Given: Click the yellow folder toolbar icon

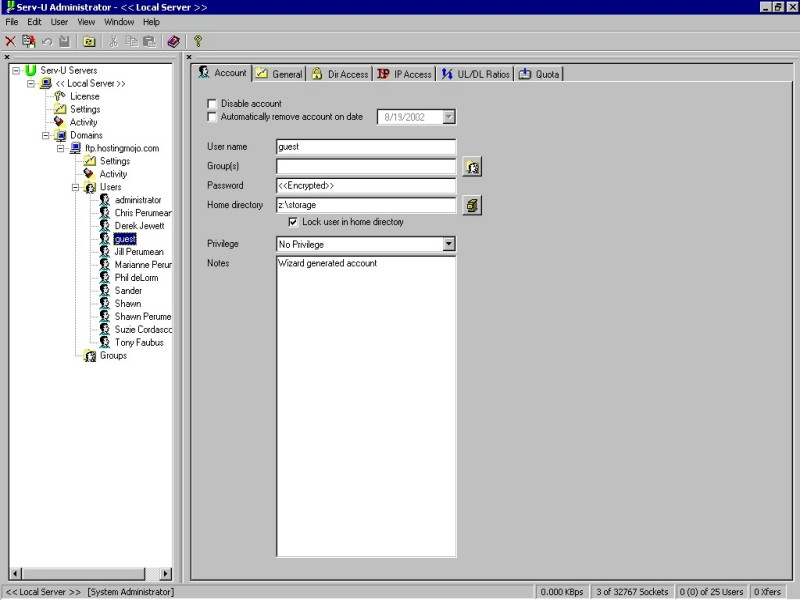Looking at the screenshot, I should point(89,41).
